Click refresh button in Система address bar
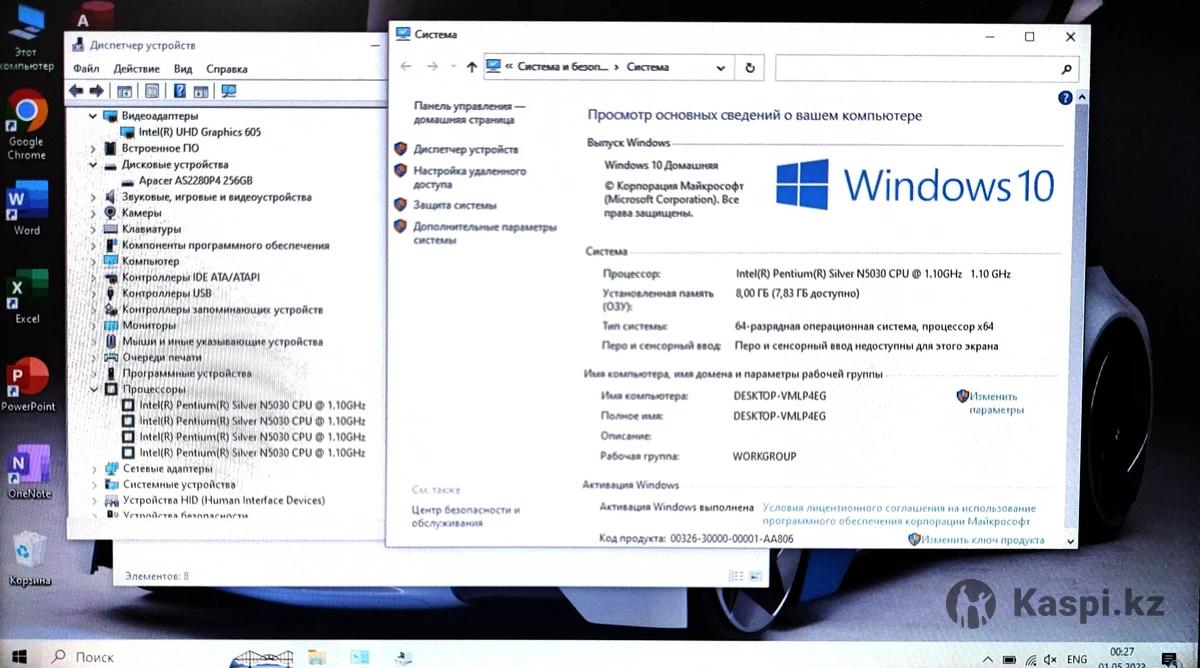This screenshot has width=1200, height=668. (x=750, y=68)
